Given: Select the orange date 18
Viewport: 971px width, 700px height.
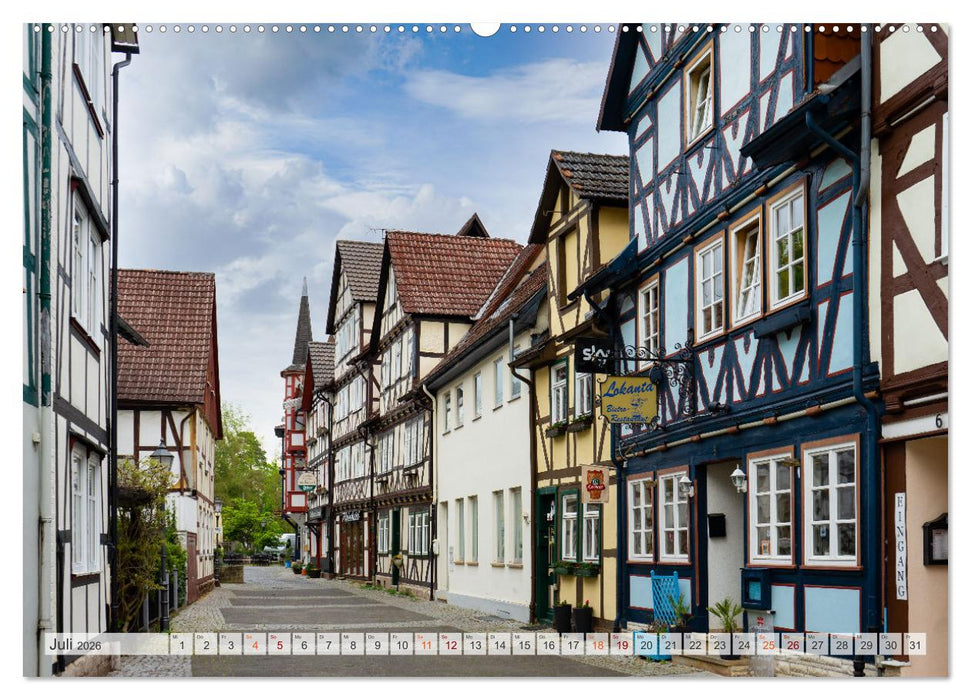Looking at the screenshot, I should point(598,647).
